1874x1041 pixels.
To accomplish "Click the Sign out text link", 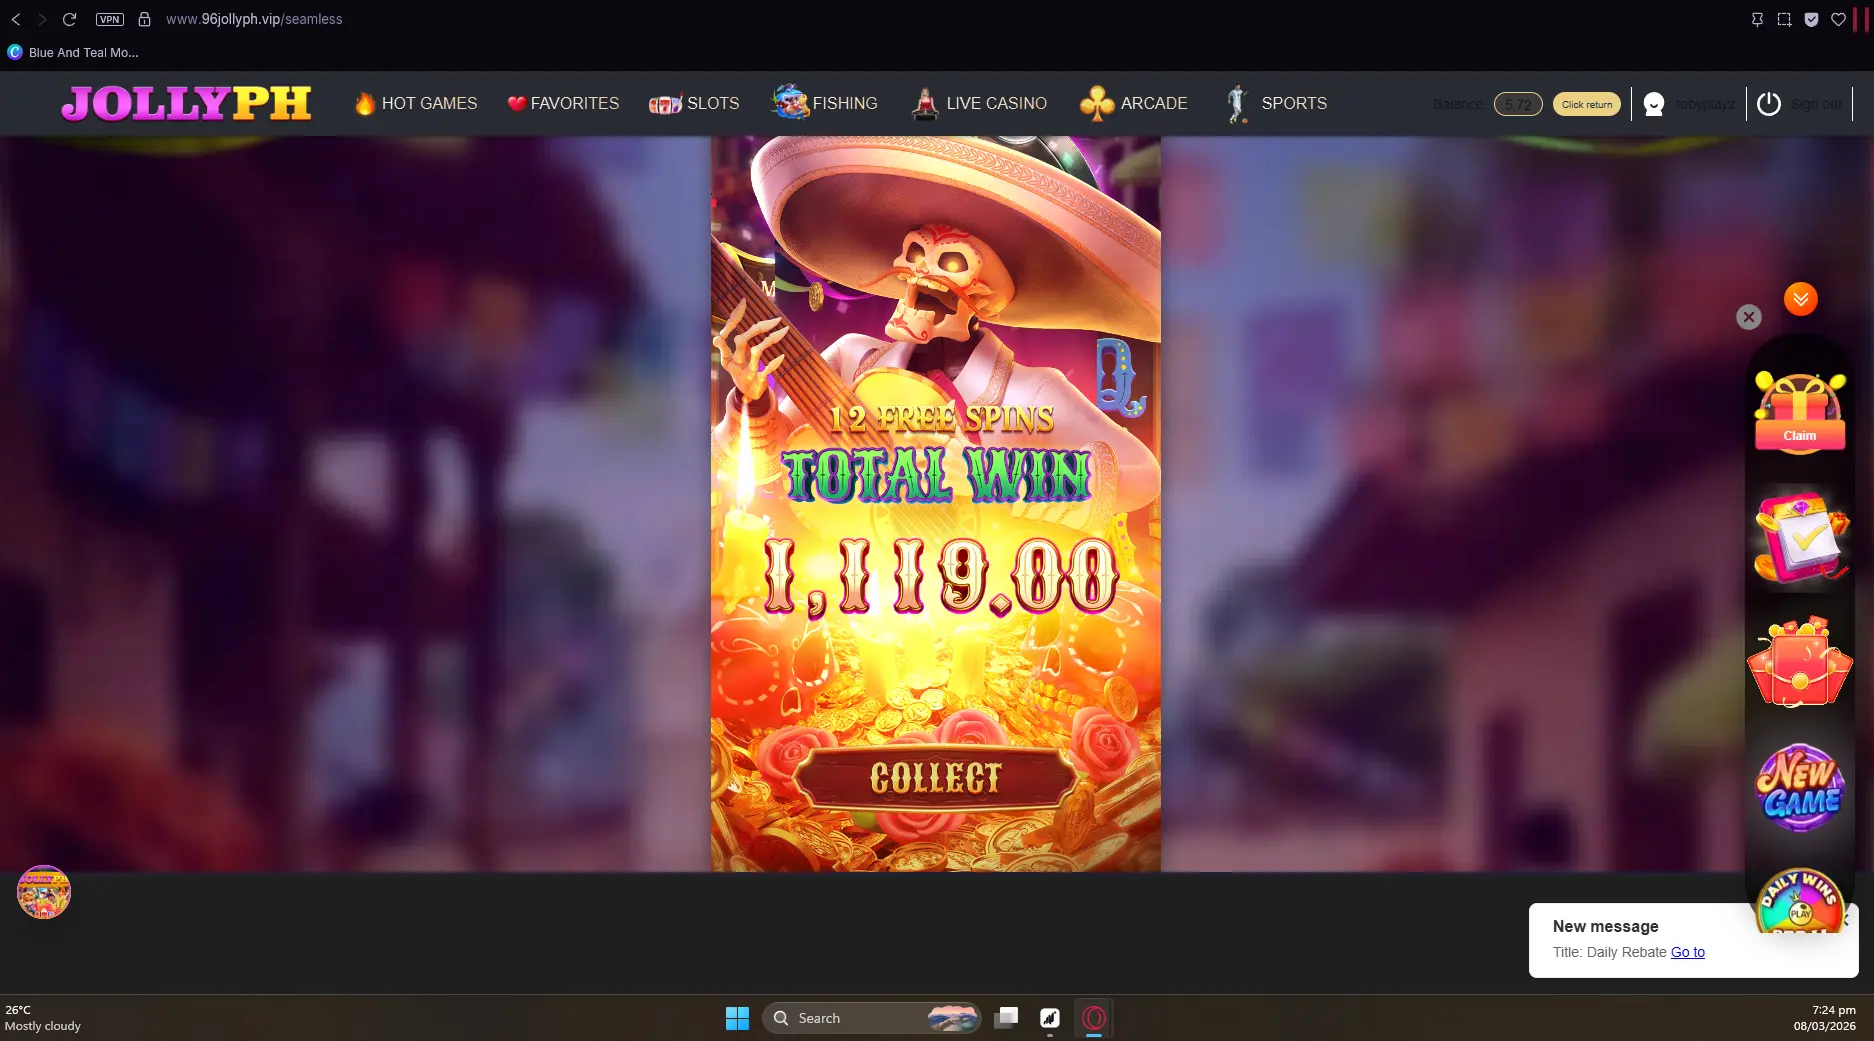I will (1816, 104).
